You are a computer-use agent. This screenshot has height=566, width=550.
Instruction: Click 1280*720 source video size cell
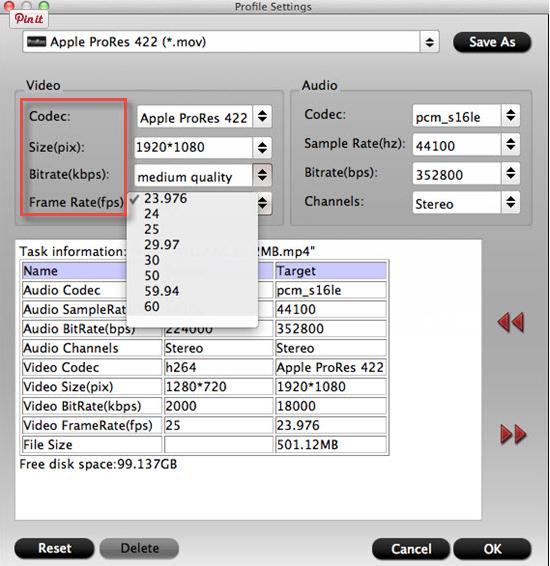pos(218,387)
